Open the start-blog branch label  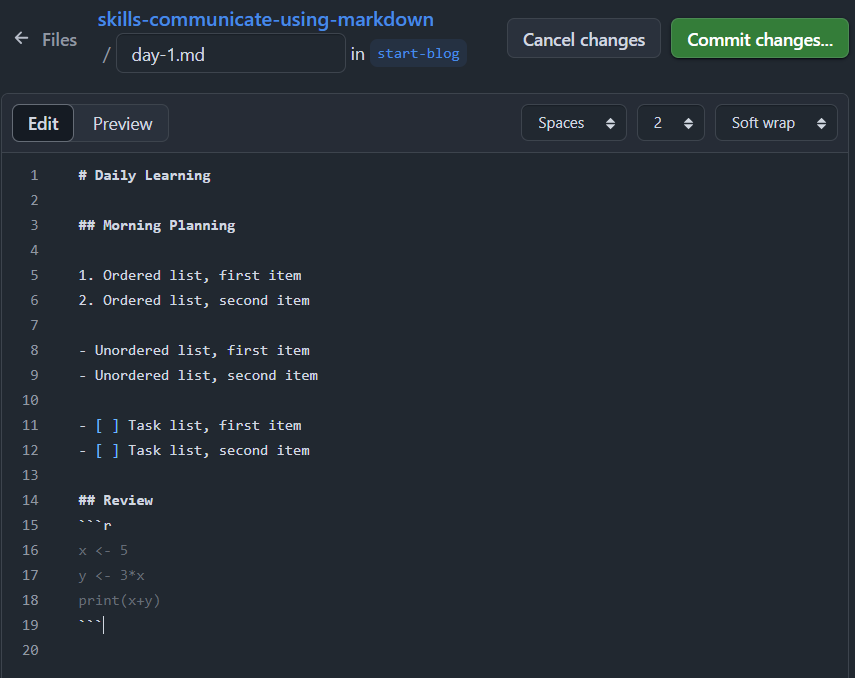pyautogui.click(x=418, y=53)
